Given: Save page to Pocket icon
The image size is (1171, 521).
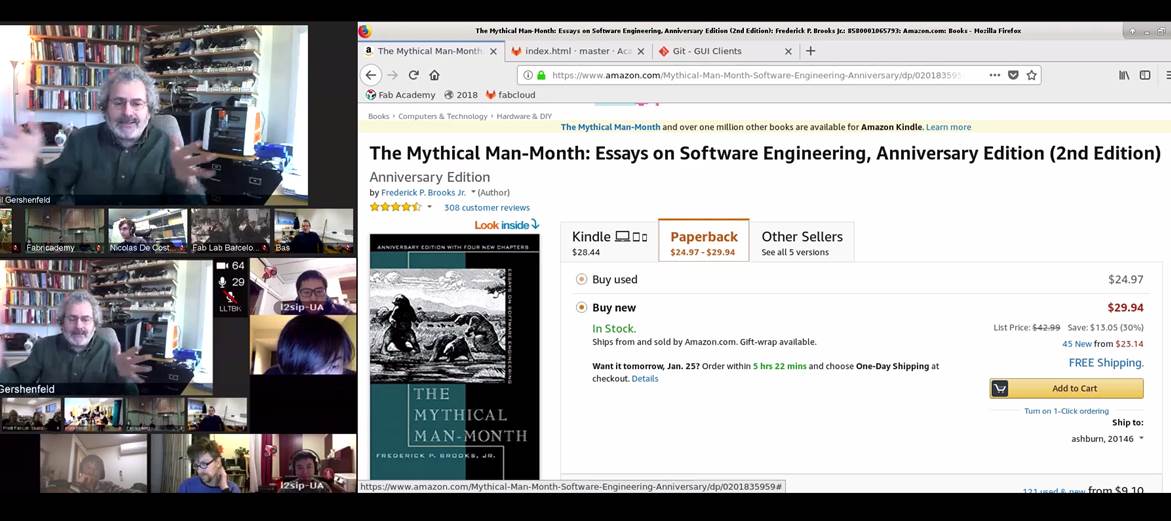Looking at the screenshot, I should 1013,75.
